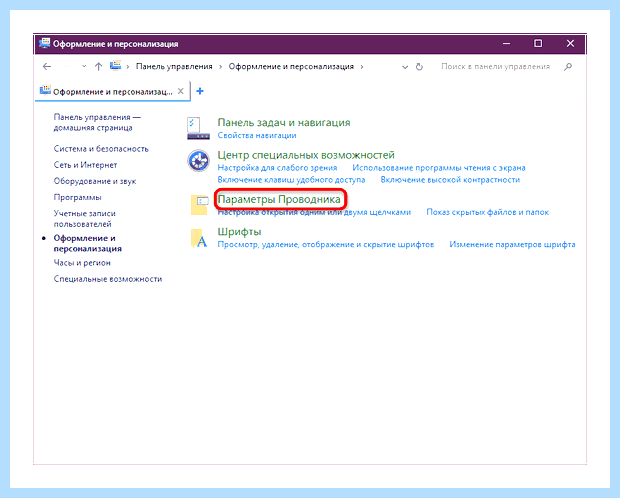This screenshot has width=620, height=498.
Task: Open Включение клавиш удобного доступа
Action: pyautogui.click(x=291, y=180)
